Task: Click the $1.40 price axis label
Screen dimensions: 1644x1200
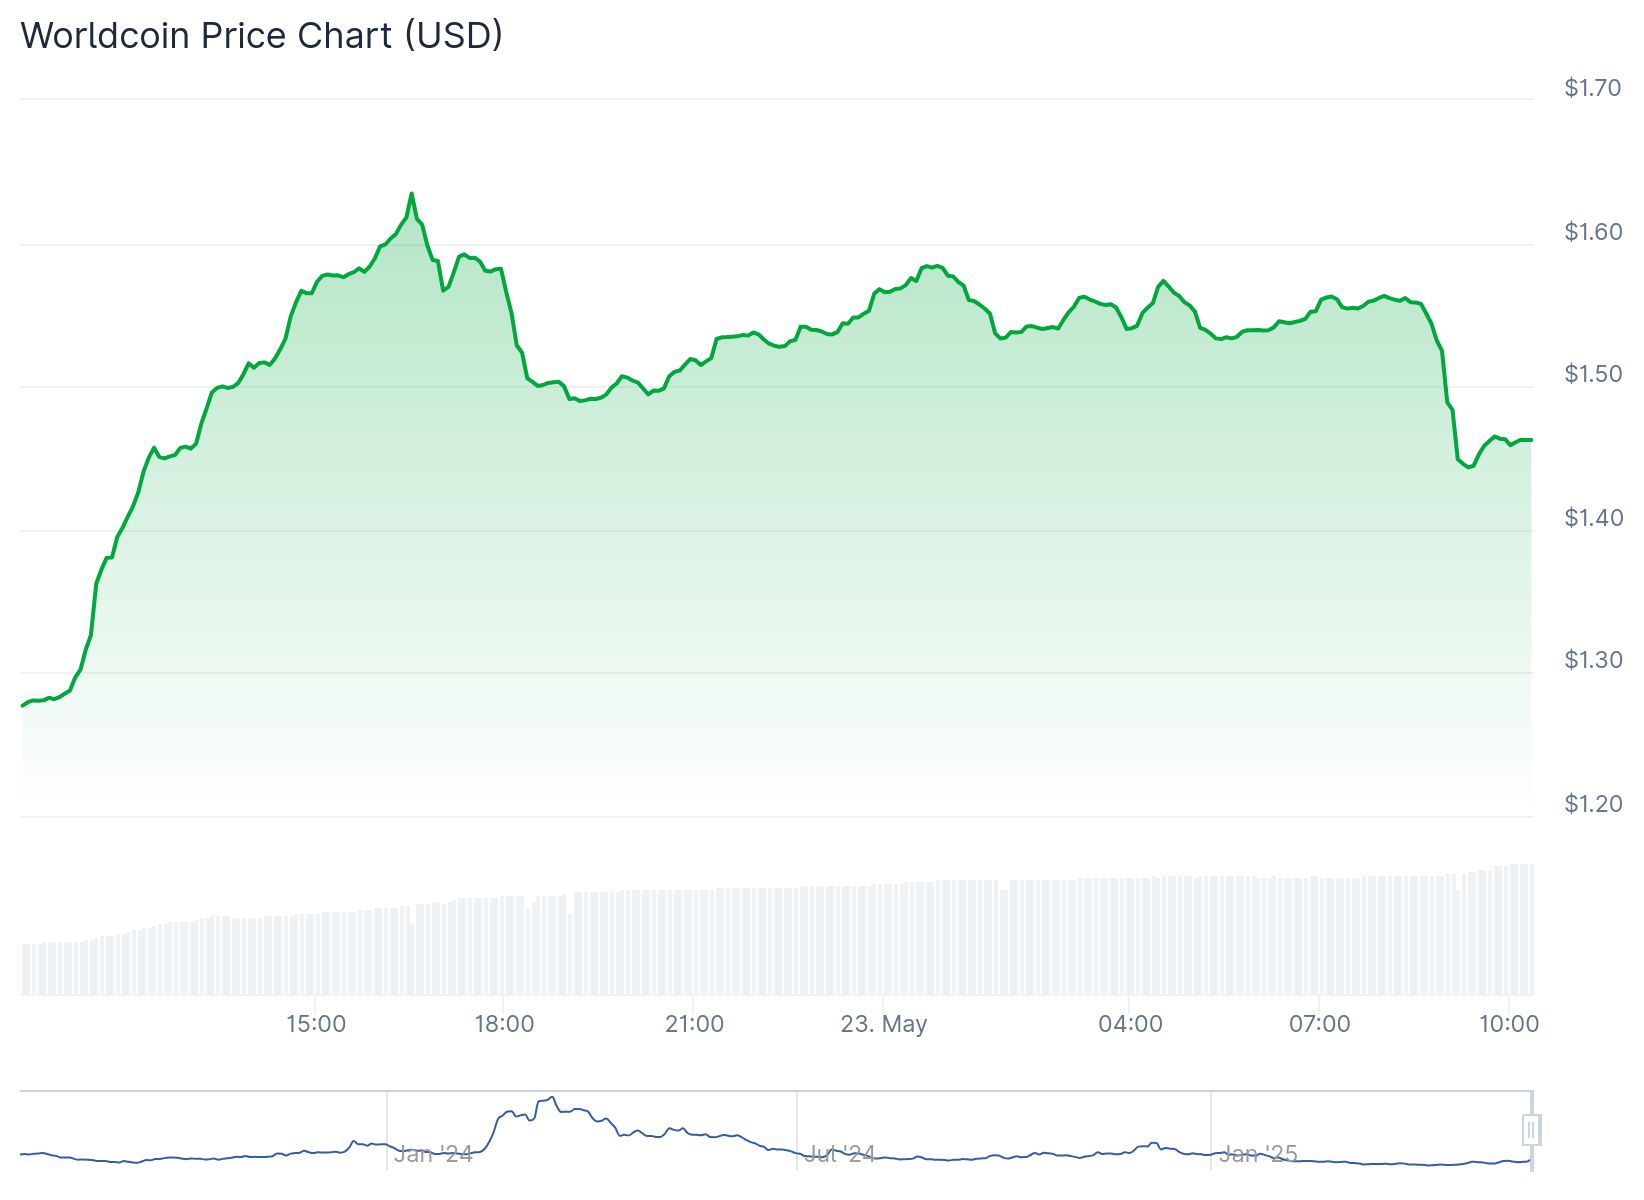Action: pos(1593,517)
